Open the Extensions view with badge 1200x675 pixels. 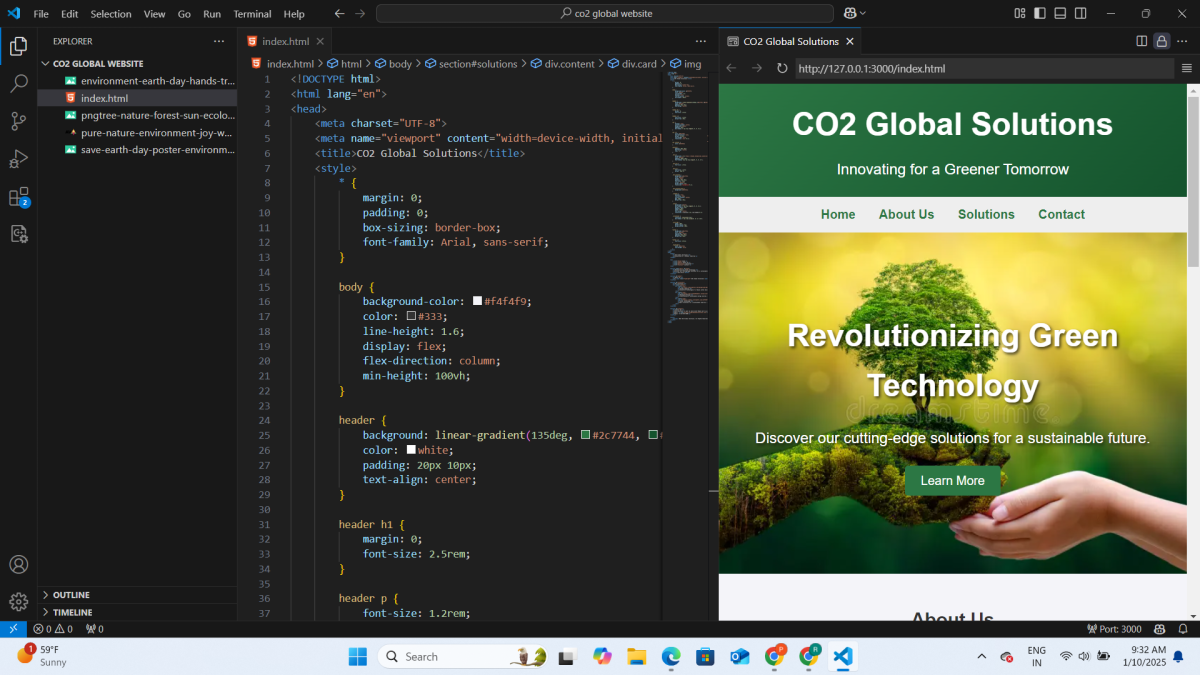pyautogui.click(x=18, y=197)
